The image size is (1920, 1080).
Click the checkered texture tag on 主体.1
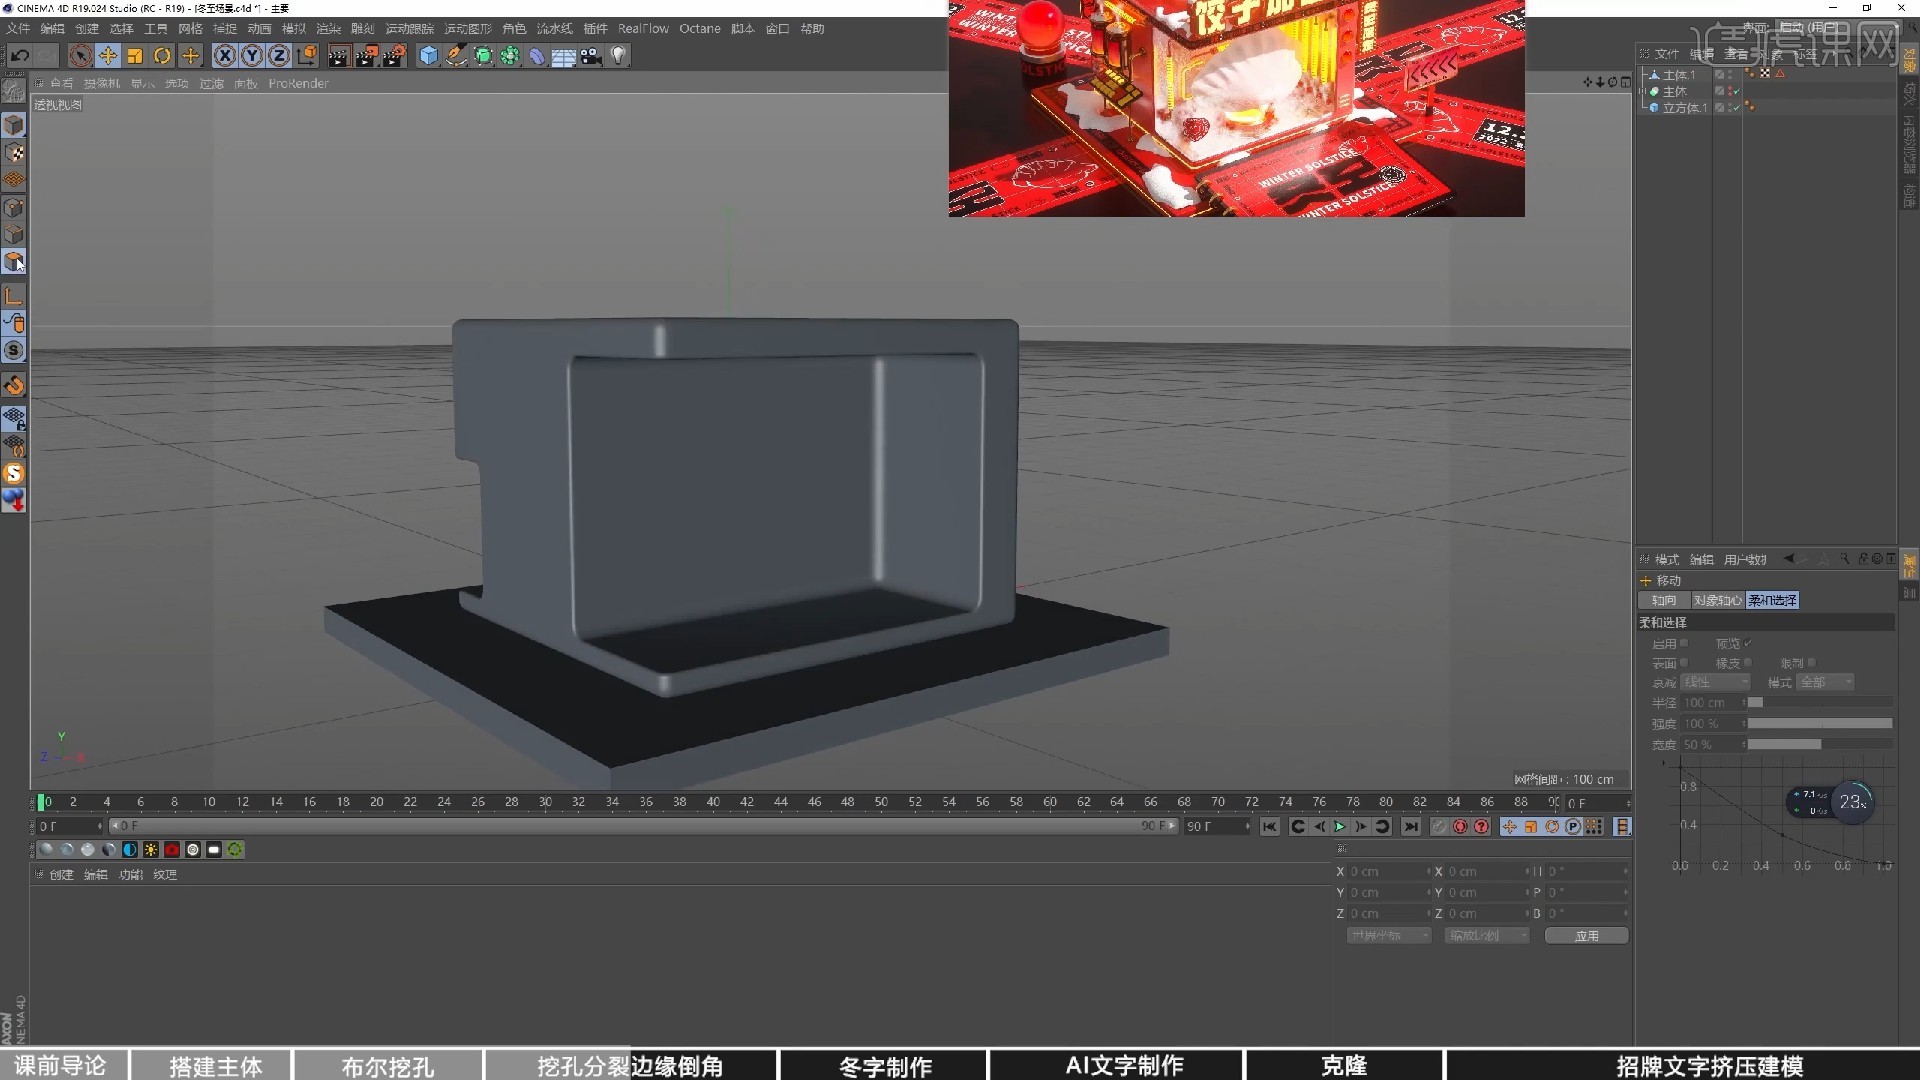[1765, 74]
